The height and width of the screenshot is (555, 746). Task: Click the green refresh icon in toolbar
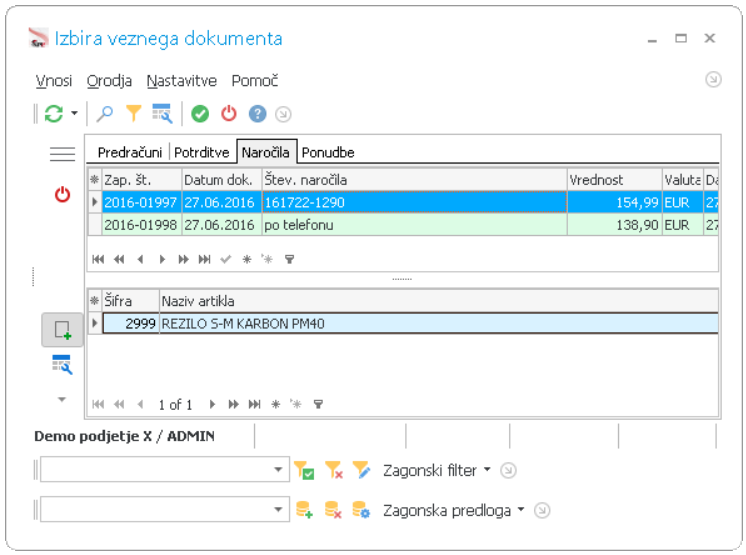click(54, 114)
